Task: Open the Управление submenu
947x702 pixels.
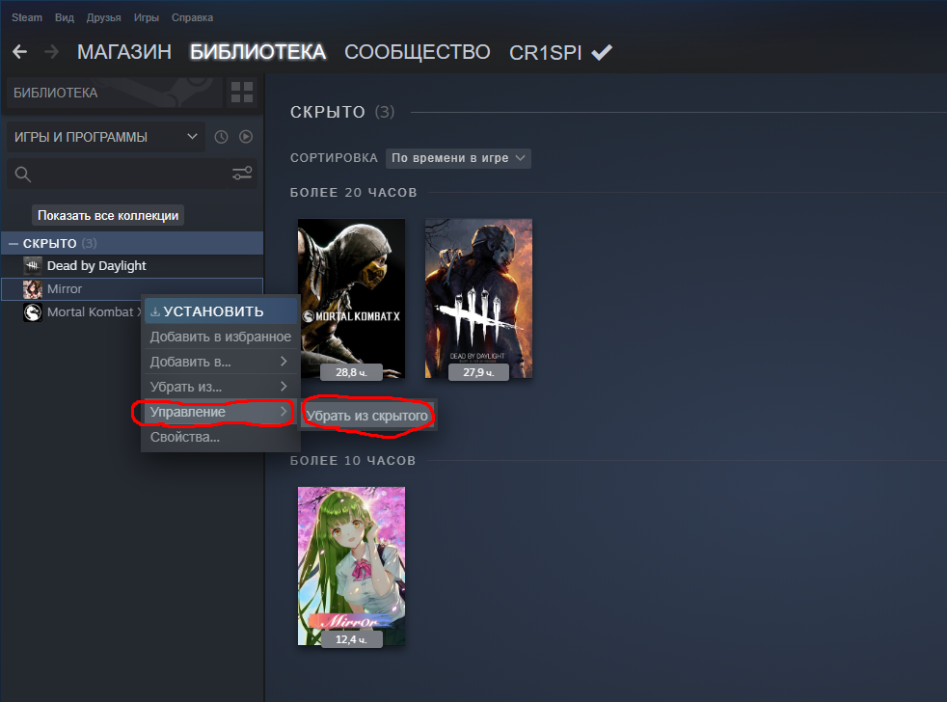Action: [x=220, y=412]
